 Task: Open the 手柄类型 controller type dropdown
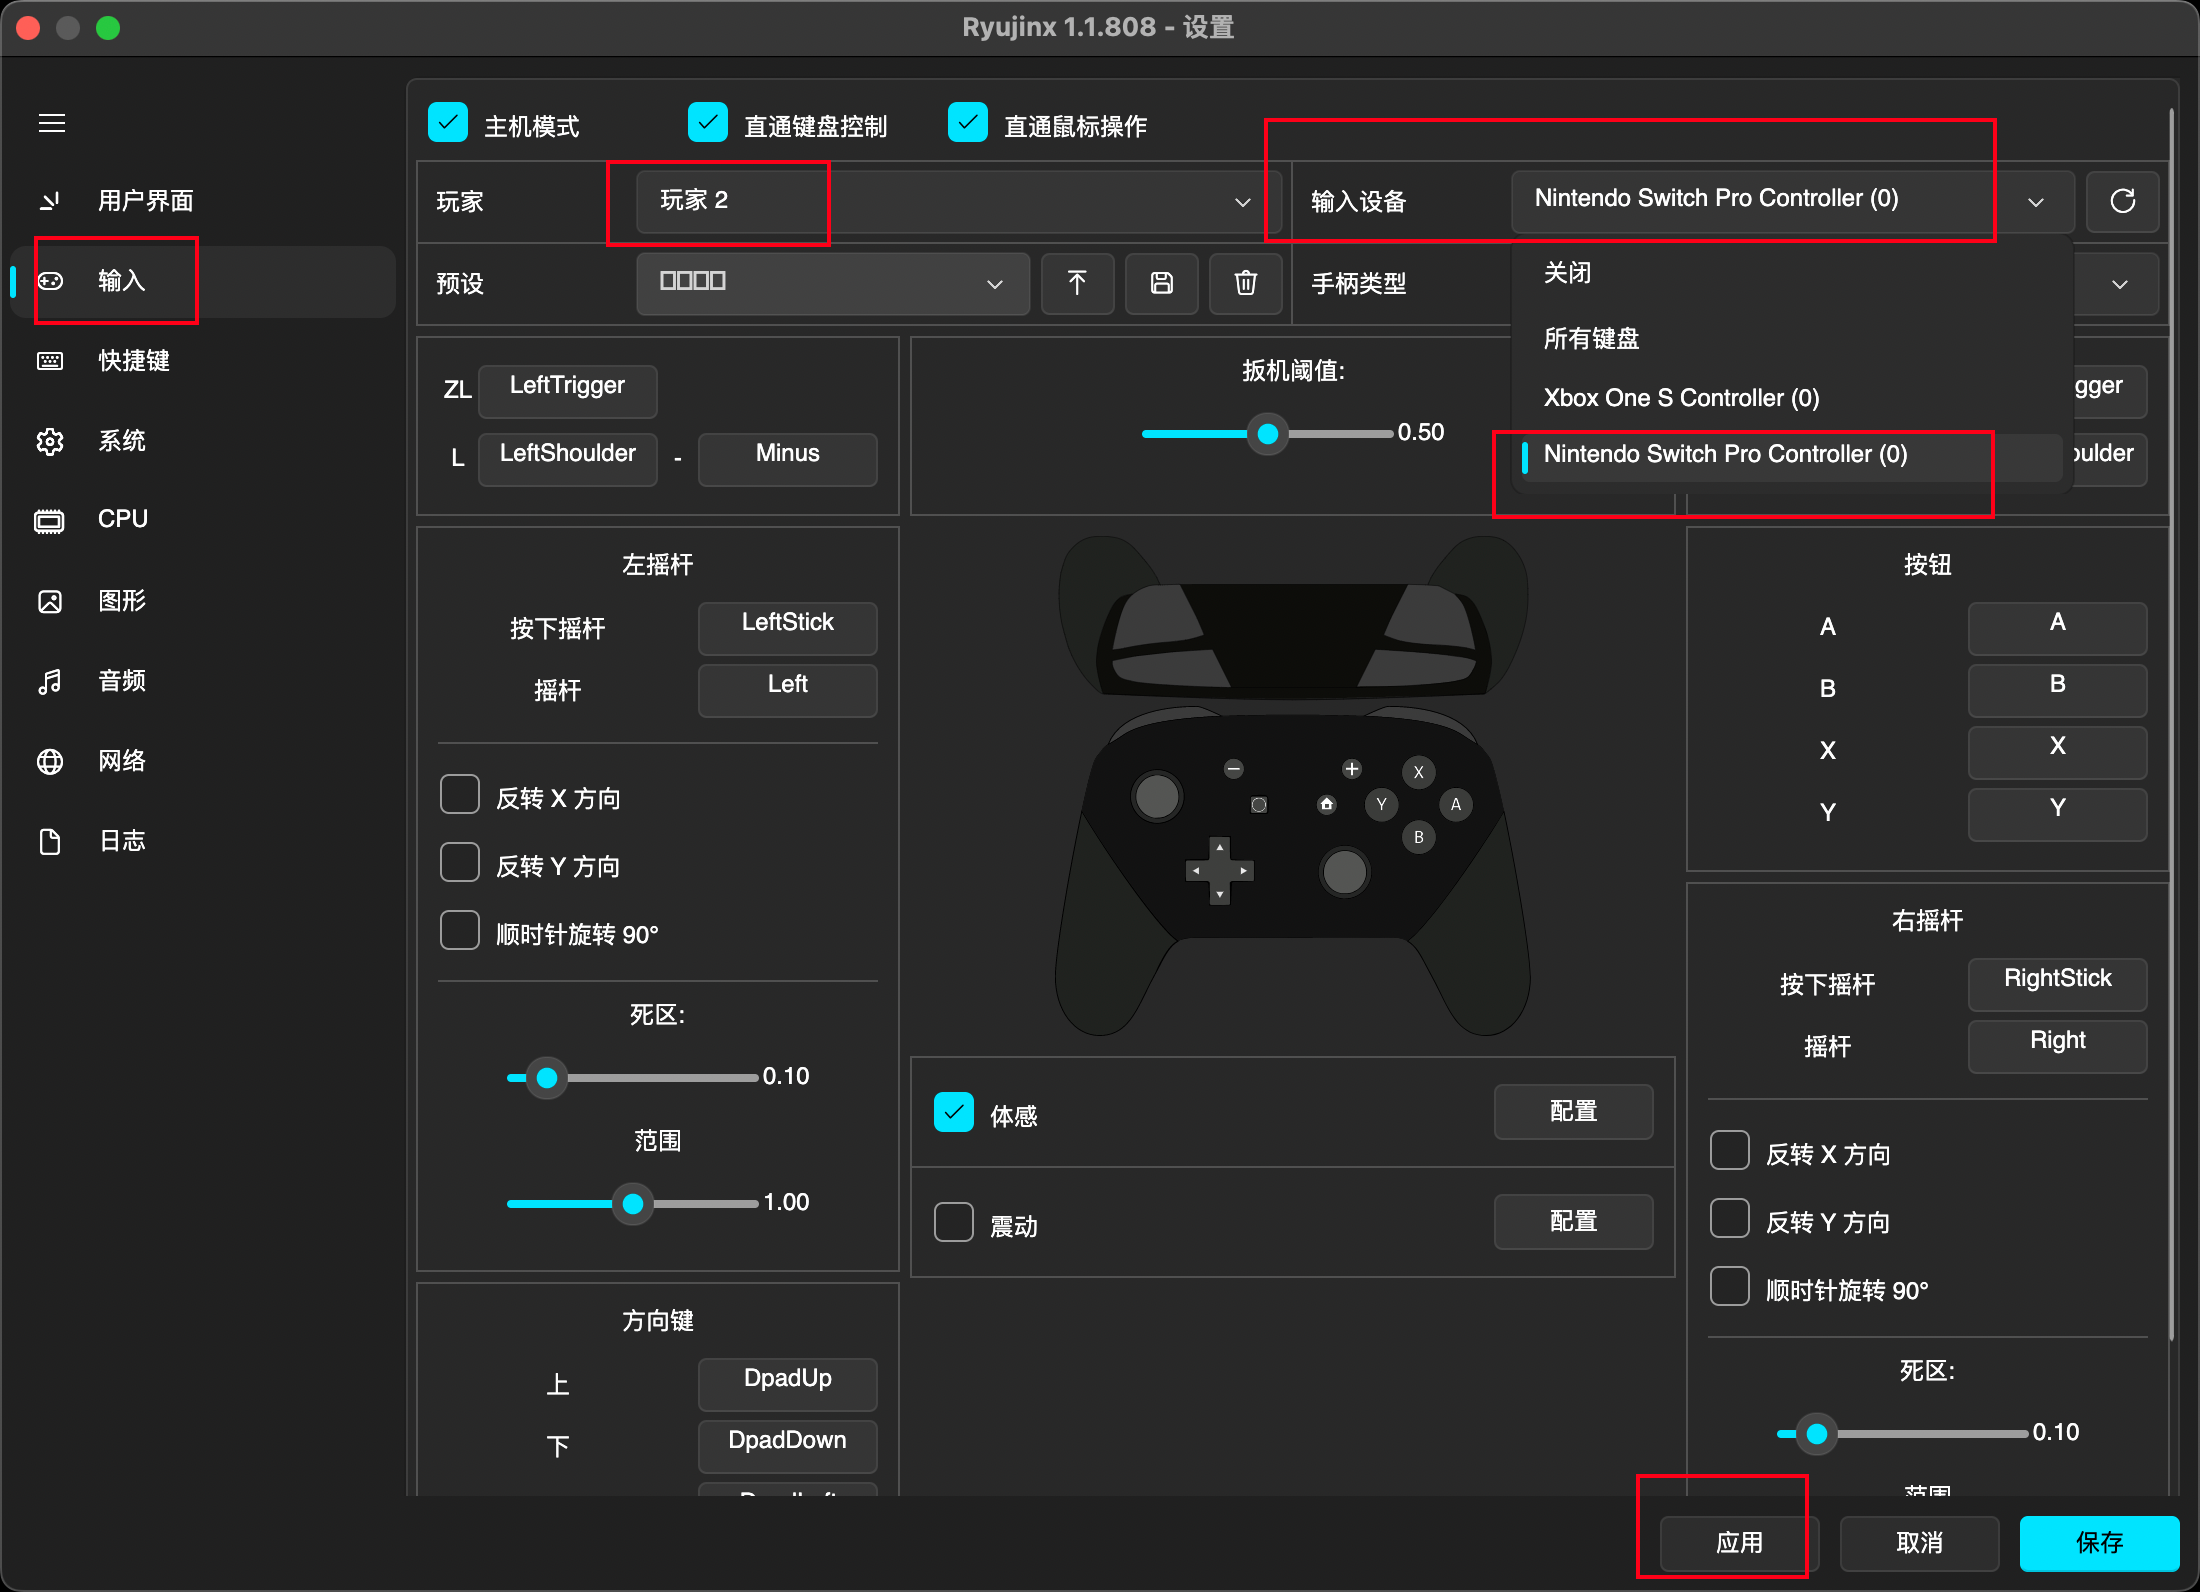[x=2118, y=284]
